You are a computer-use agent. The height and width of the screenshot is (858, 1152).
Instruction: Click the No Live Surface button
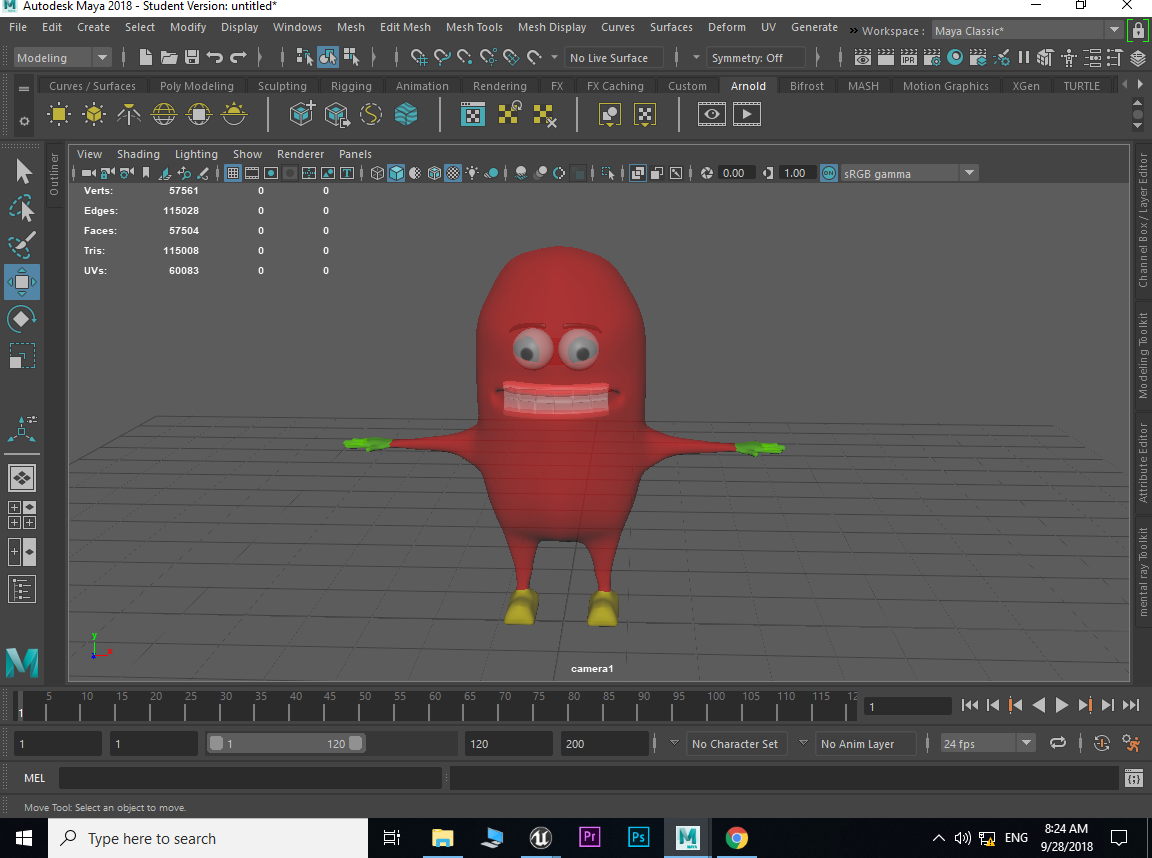pyautogui.click(x=614, y=57)
